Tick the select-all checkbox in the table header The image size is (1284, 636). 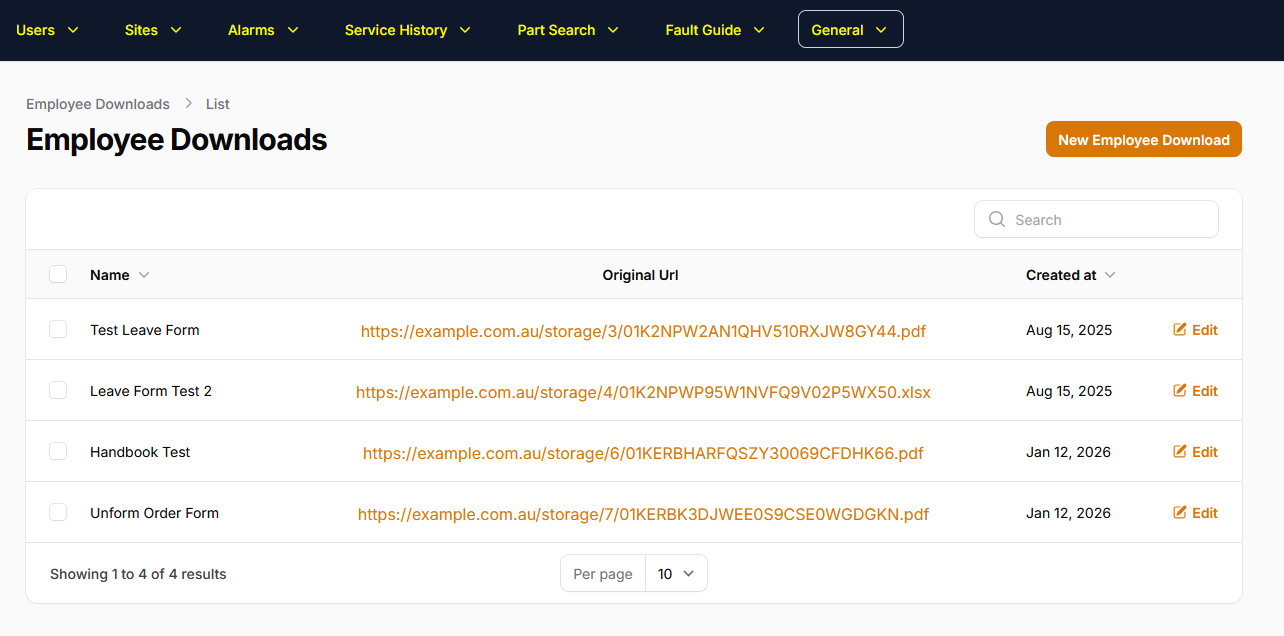58,274
